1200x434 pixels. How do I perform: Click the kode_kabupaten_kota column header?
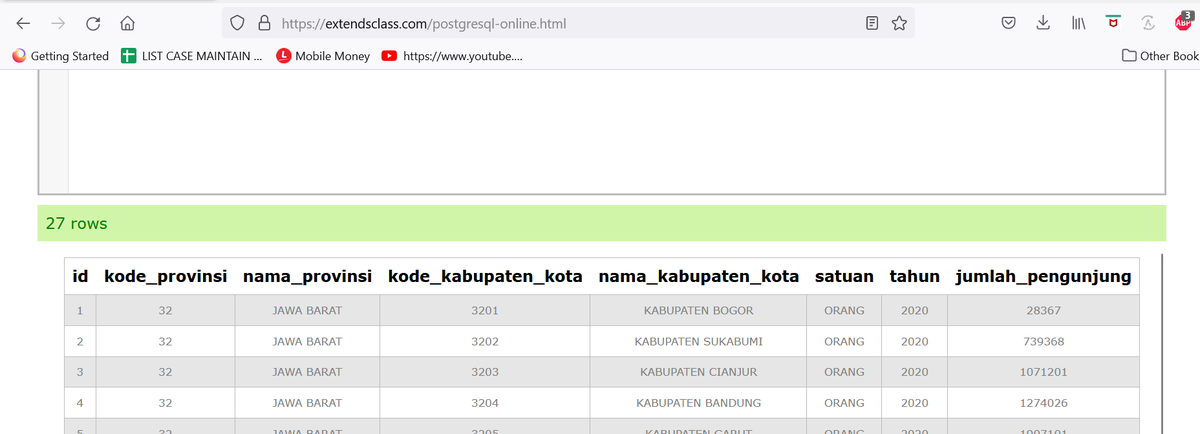[485, 275]
